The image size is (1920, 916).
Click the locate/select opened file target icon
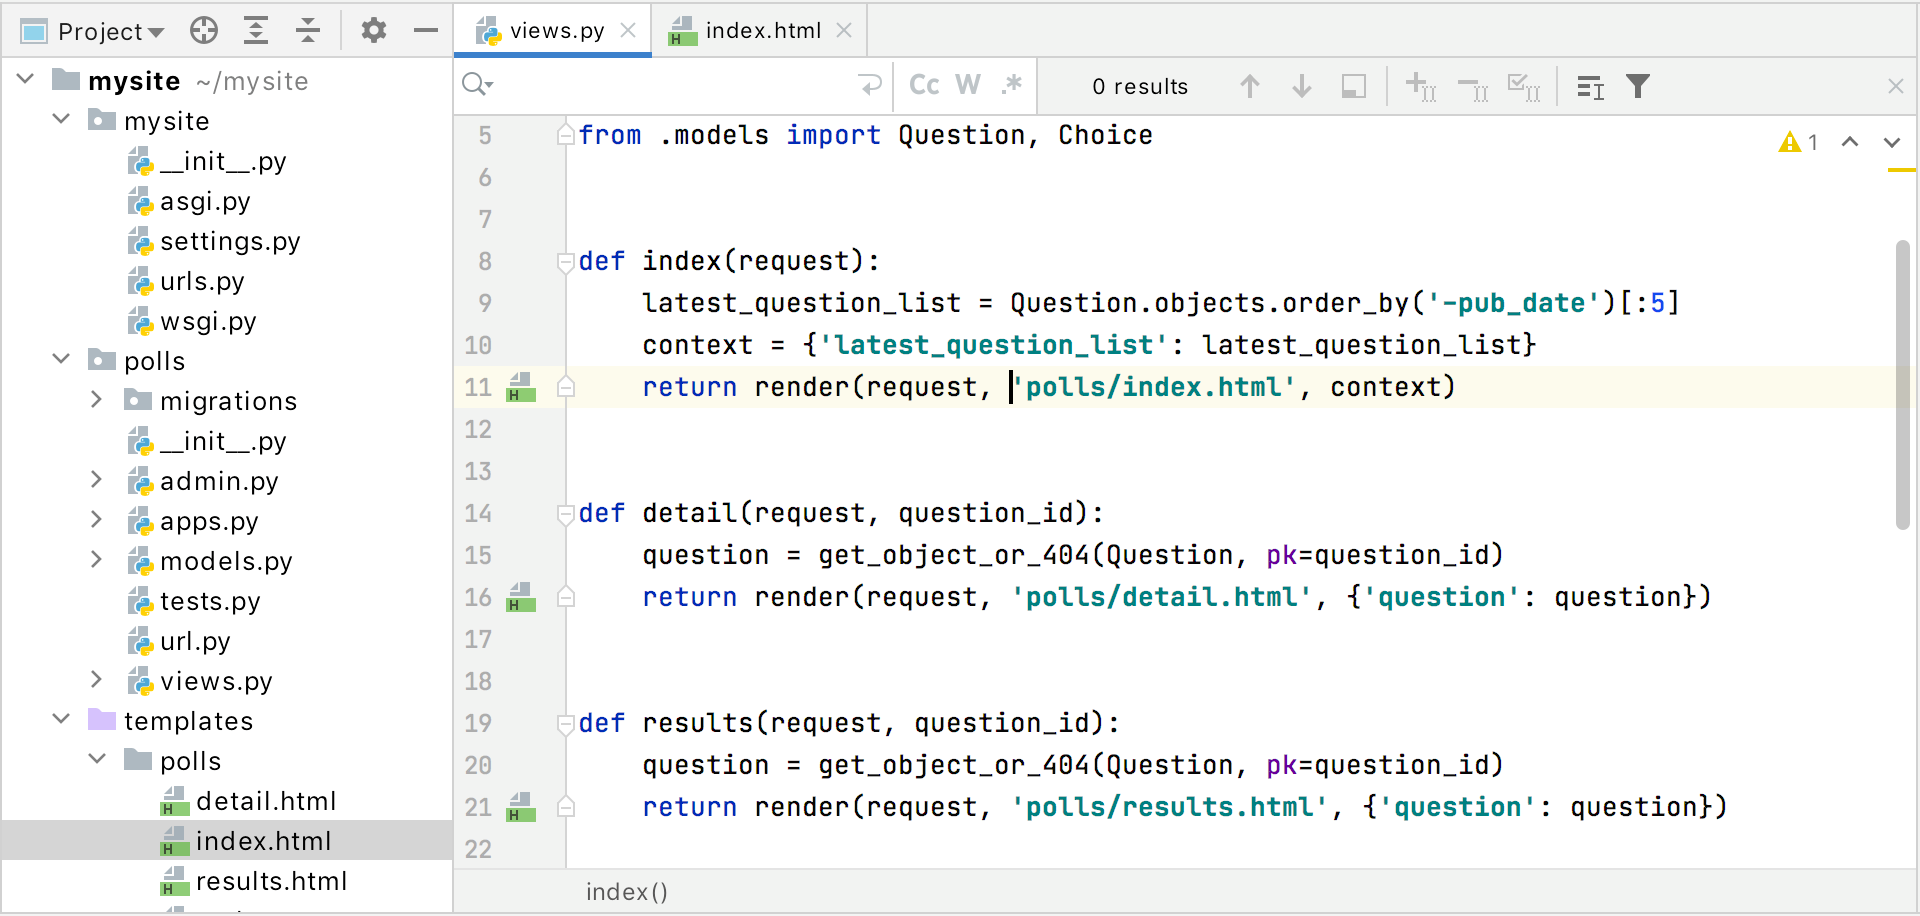(204, 31)
